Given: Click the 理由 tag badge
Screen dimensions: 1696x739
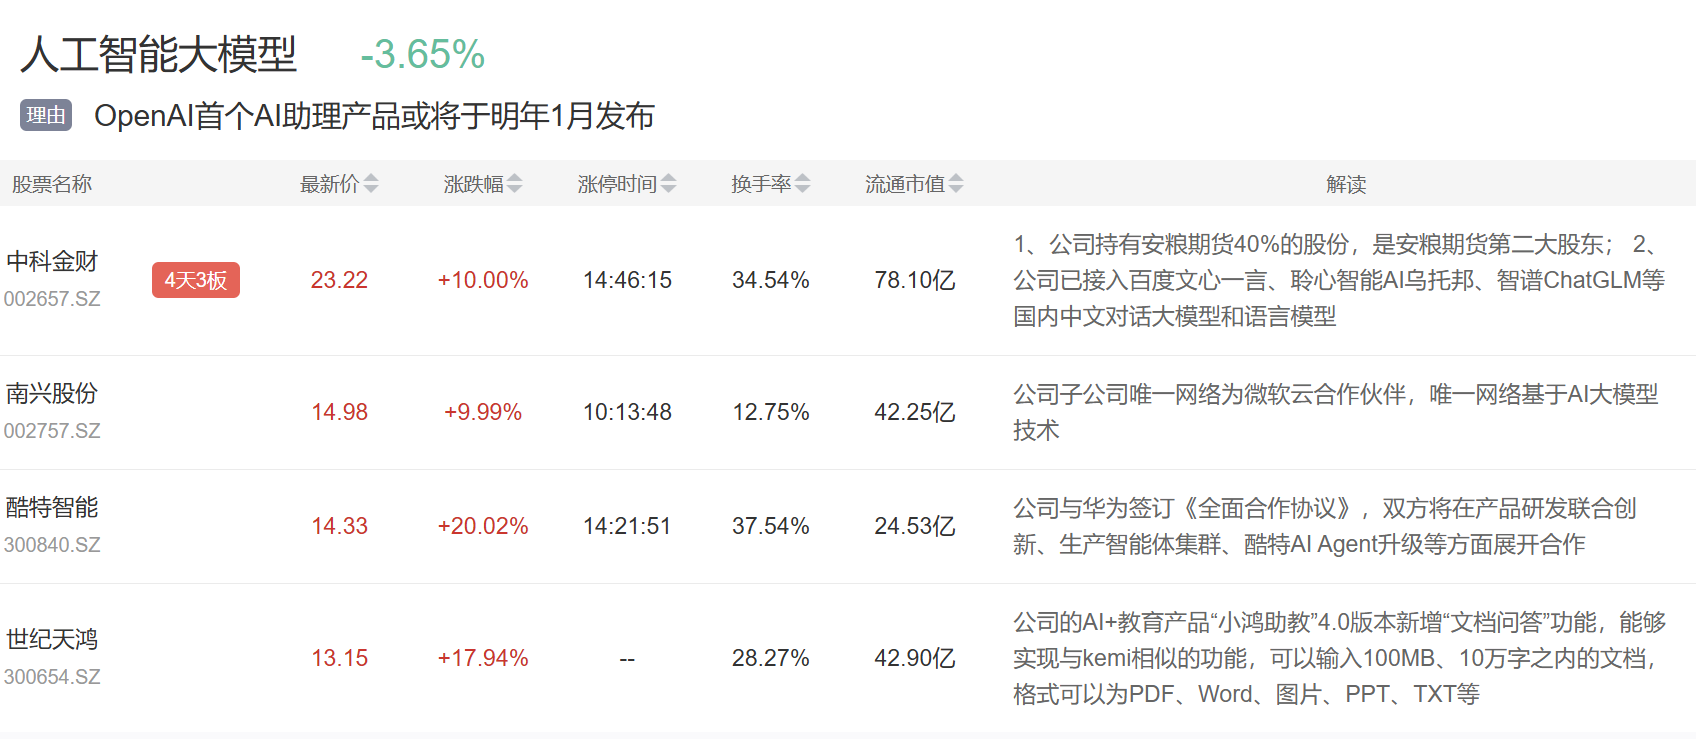Looking at the screenshot, I should coord(46,115).
